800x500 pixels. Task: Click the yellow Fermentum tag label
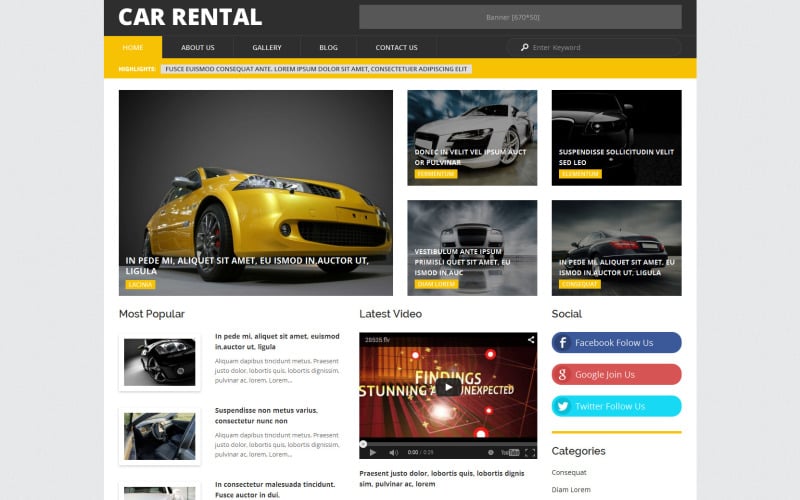[436, 174]
